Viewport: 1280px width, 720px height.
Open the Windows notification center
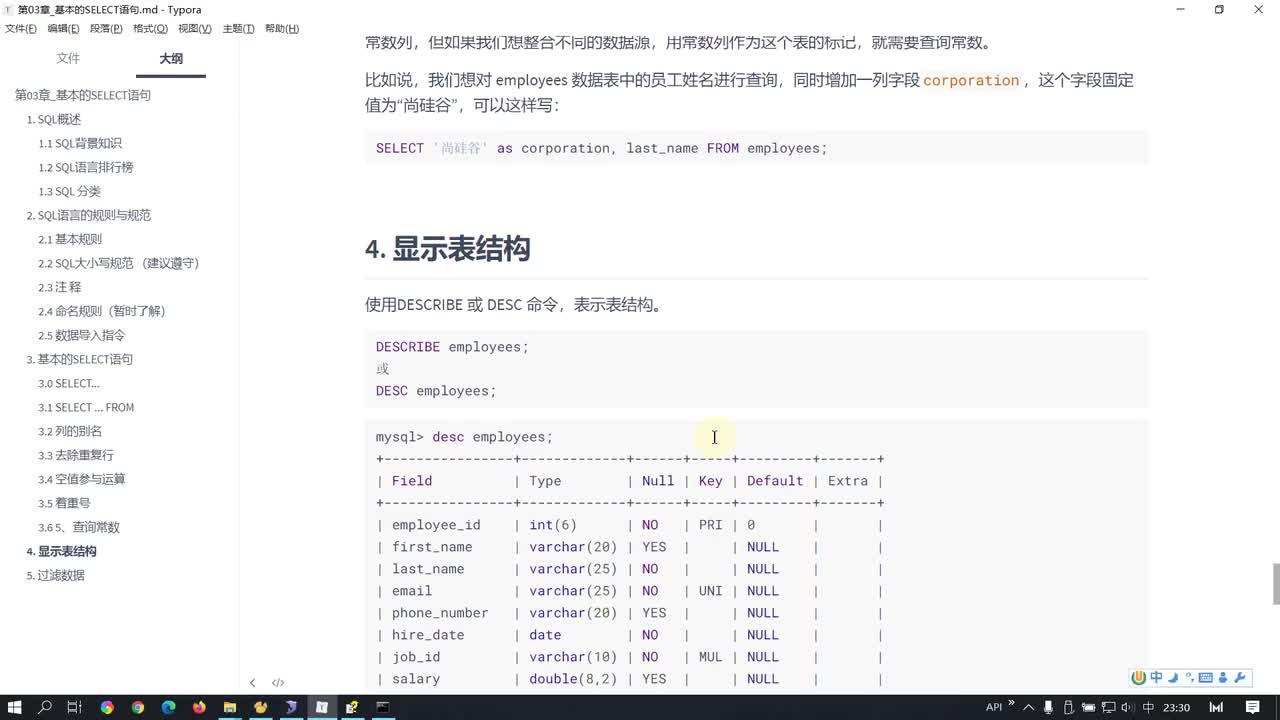tap(1252, 707)
